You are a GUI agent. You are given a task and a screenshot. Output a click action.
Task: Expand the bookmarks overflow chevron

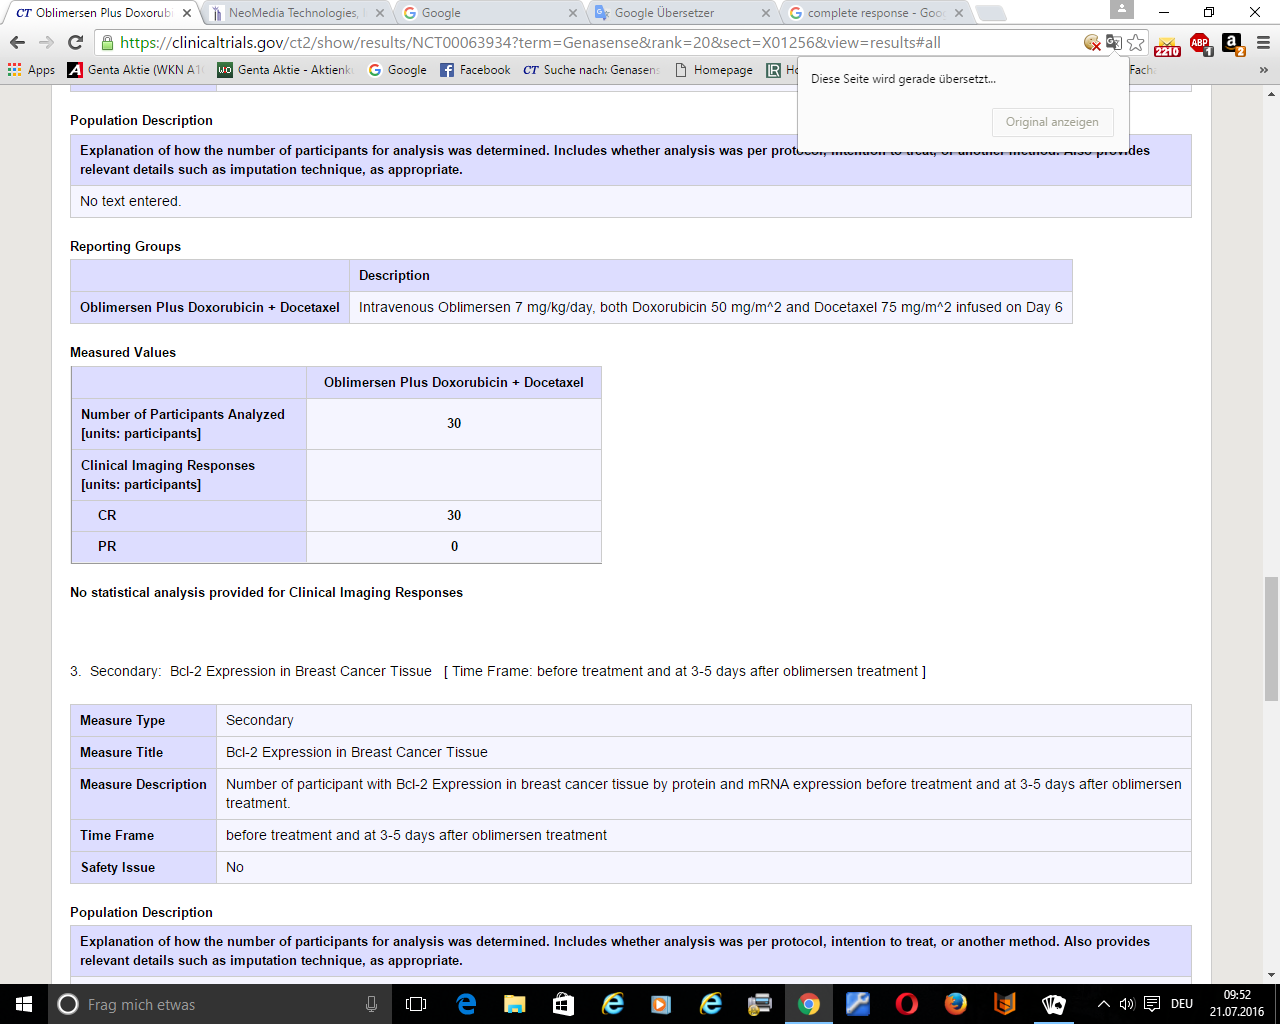click(x=1262, y=70)
